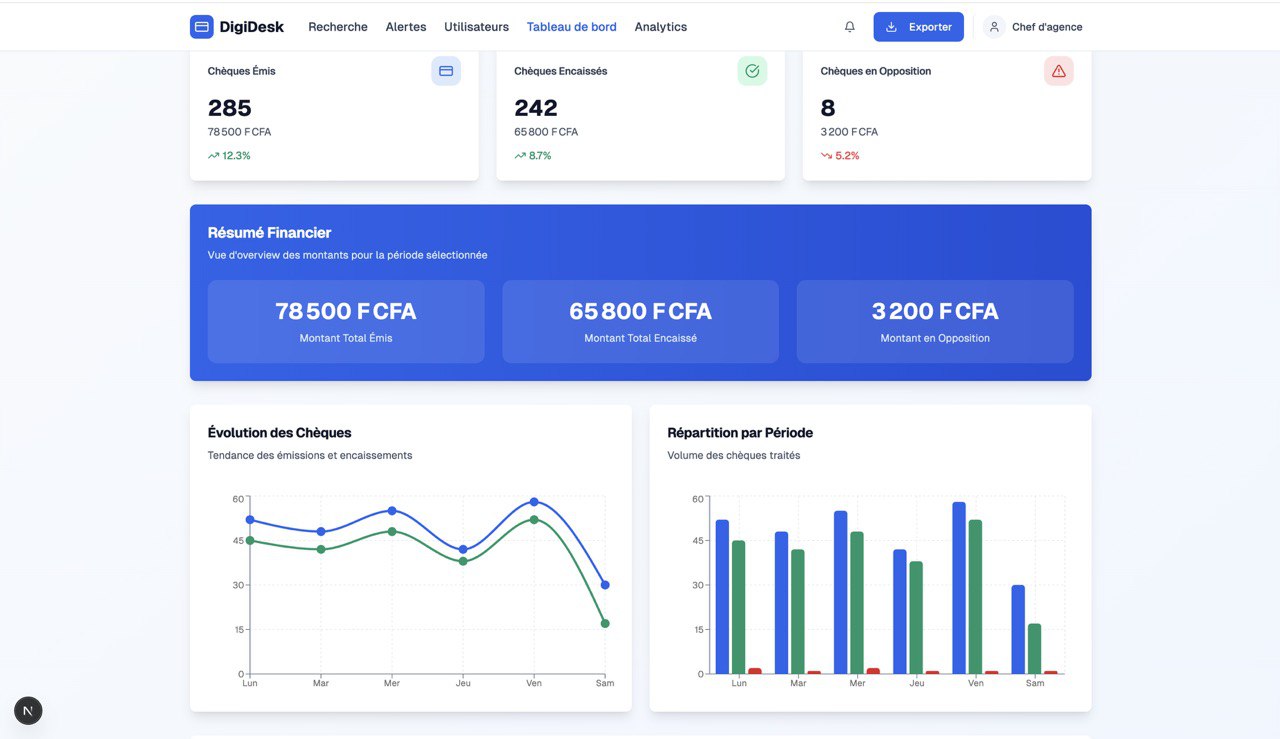The image size is (1280, 739).
Task: Click the green 12.3% trend arrow
Action: pos(213,156)
